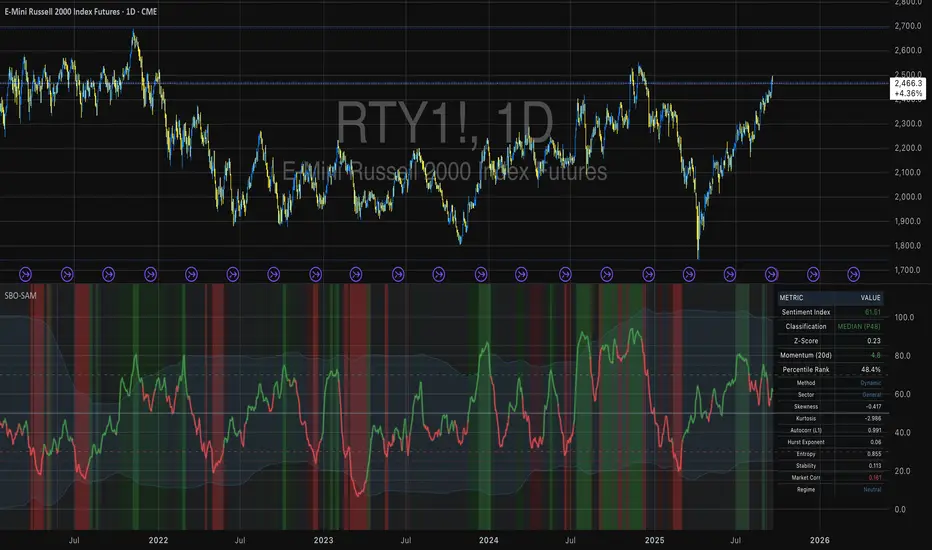Select the SBO-SAM indicator legend label

(x=20, y=295)
